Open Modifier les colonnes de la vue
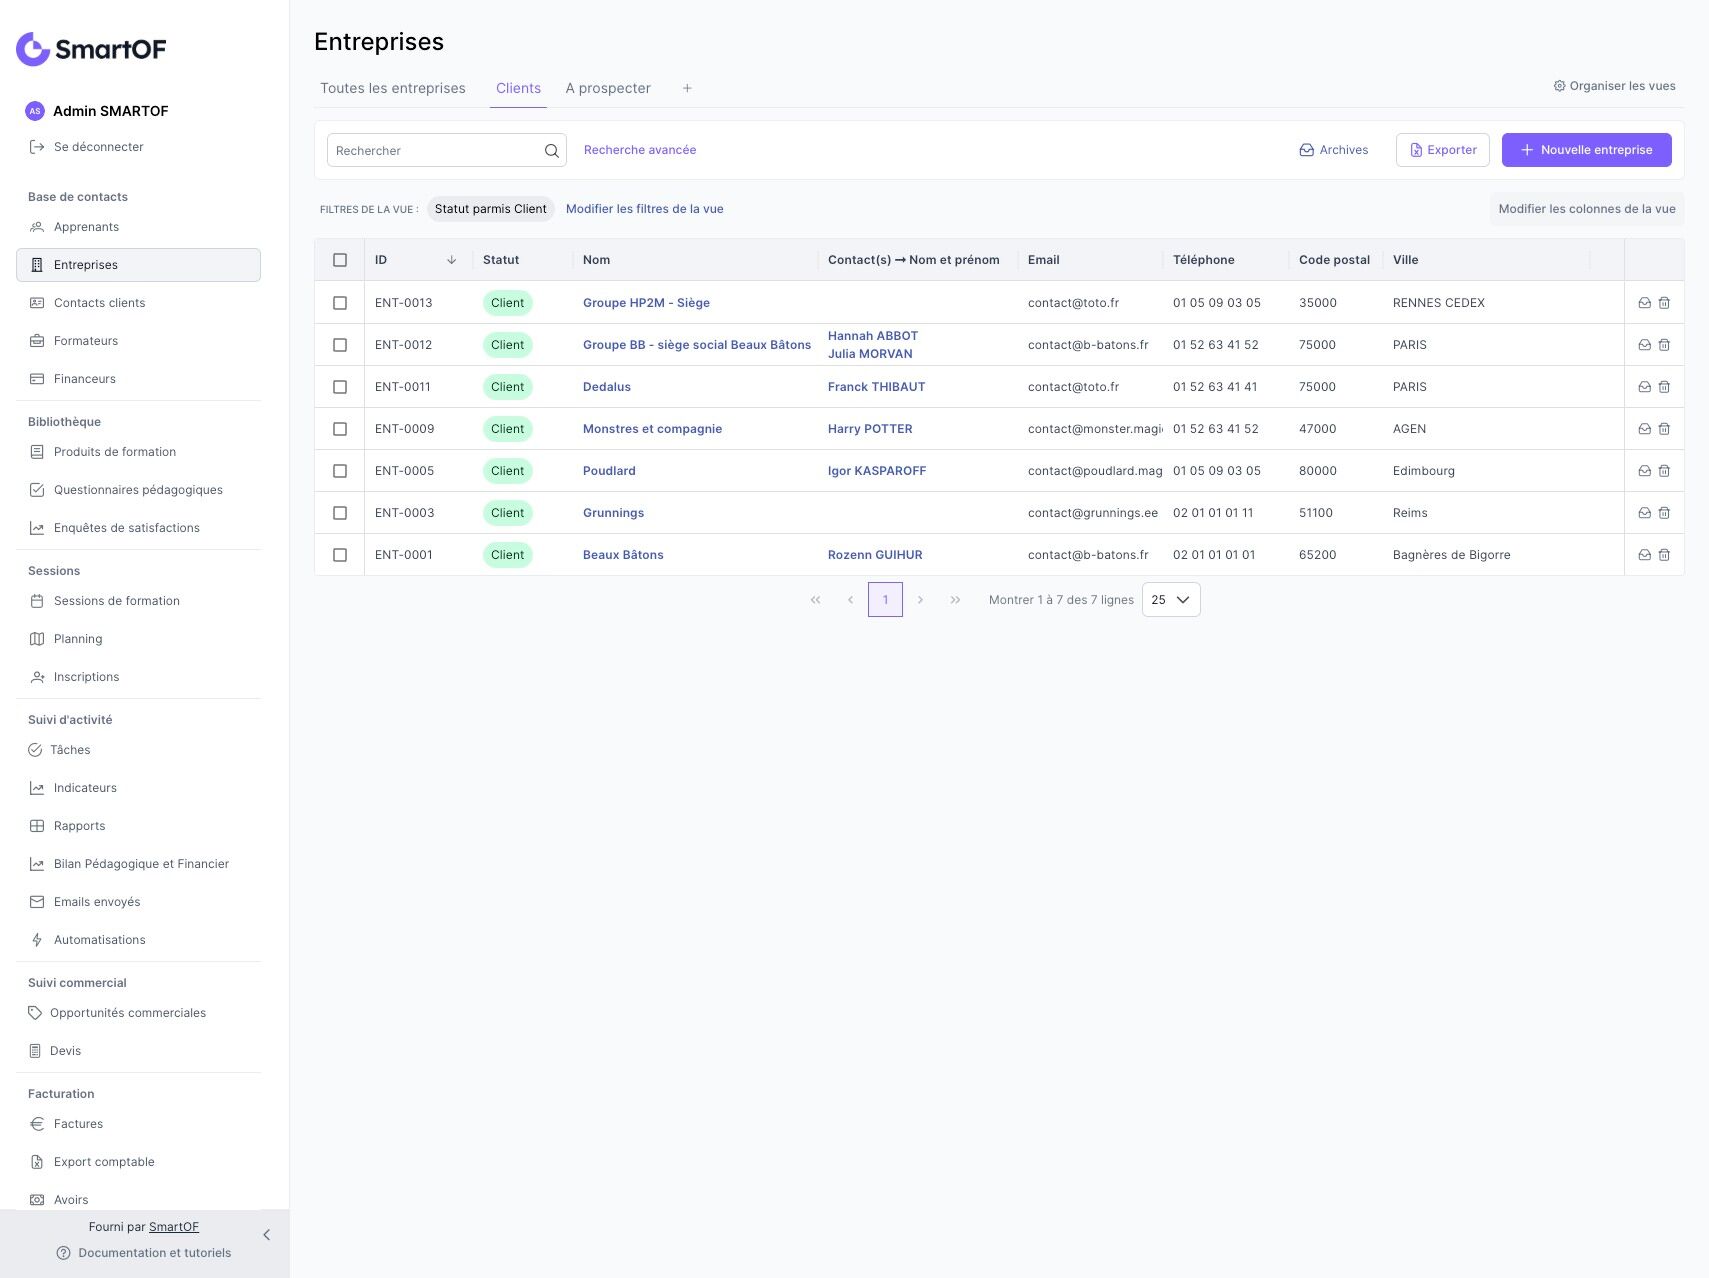 coord(1586,209)
